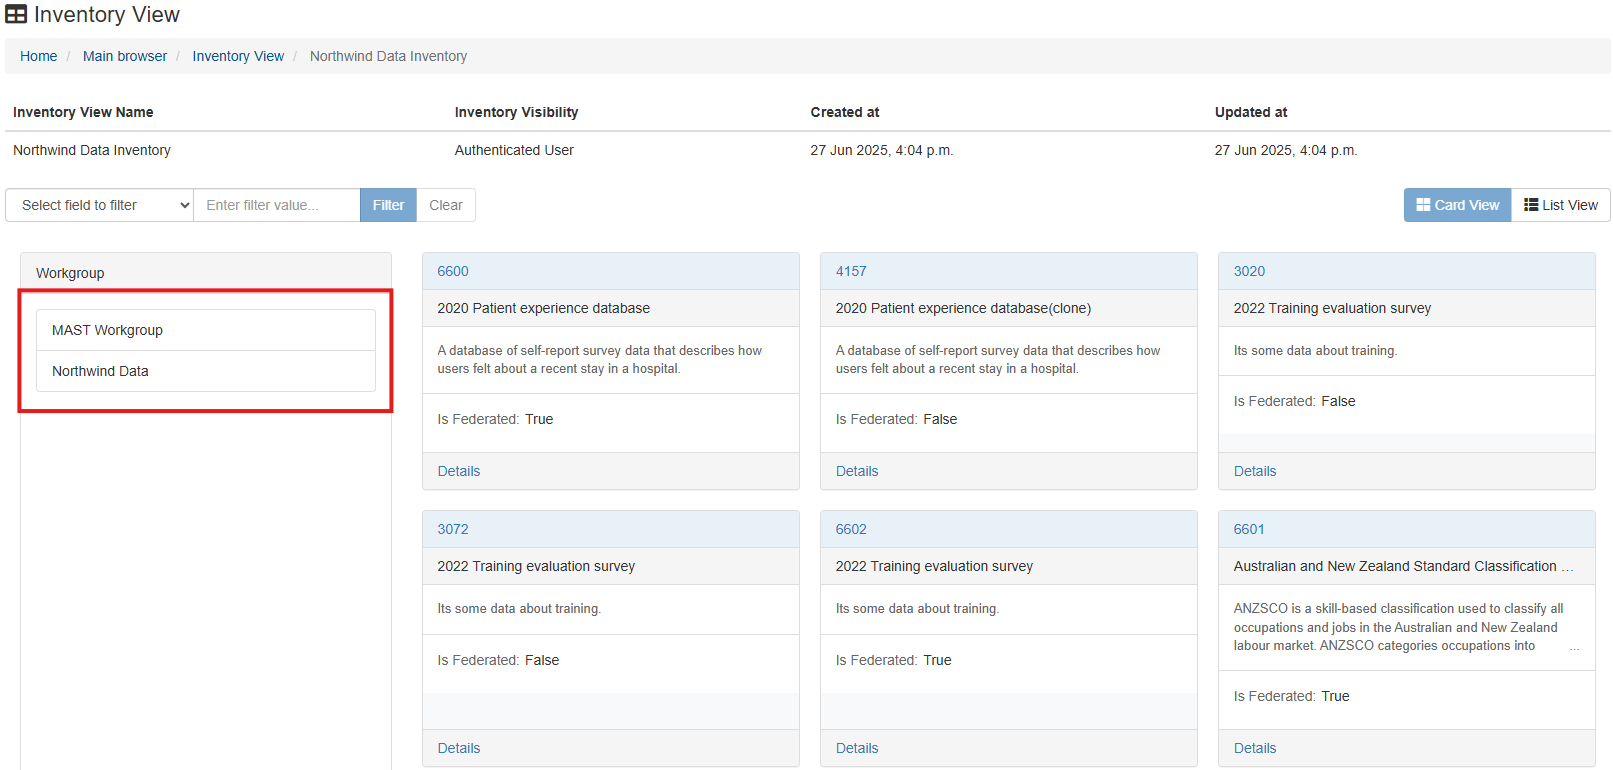Open record ID 6600 link
Image resolution: width=1613 pixels, height=770 pixels.
pyautogui.click(x=453, y=271)
